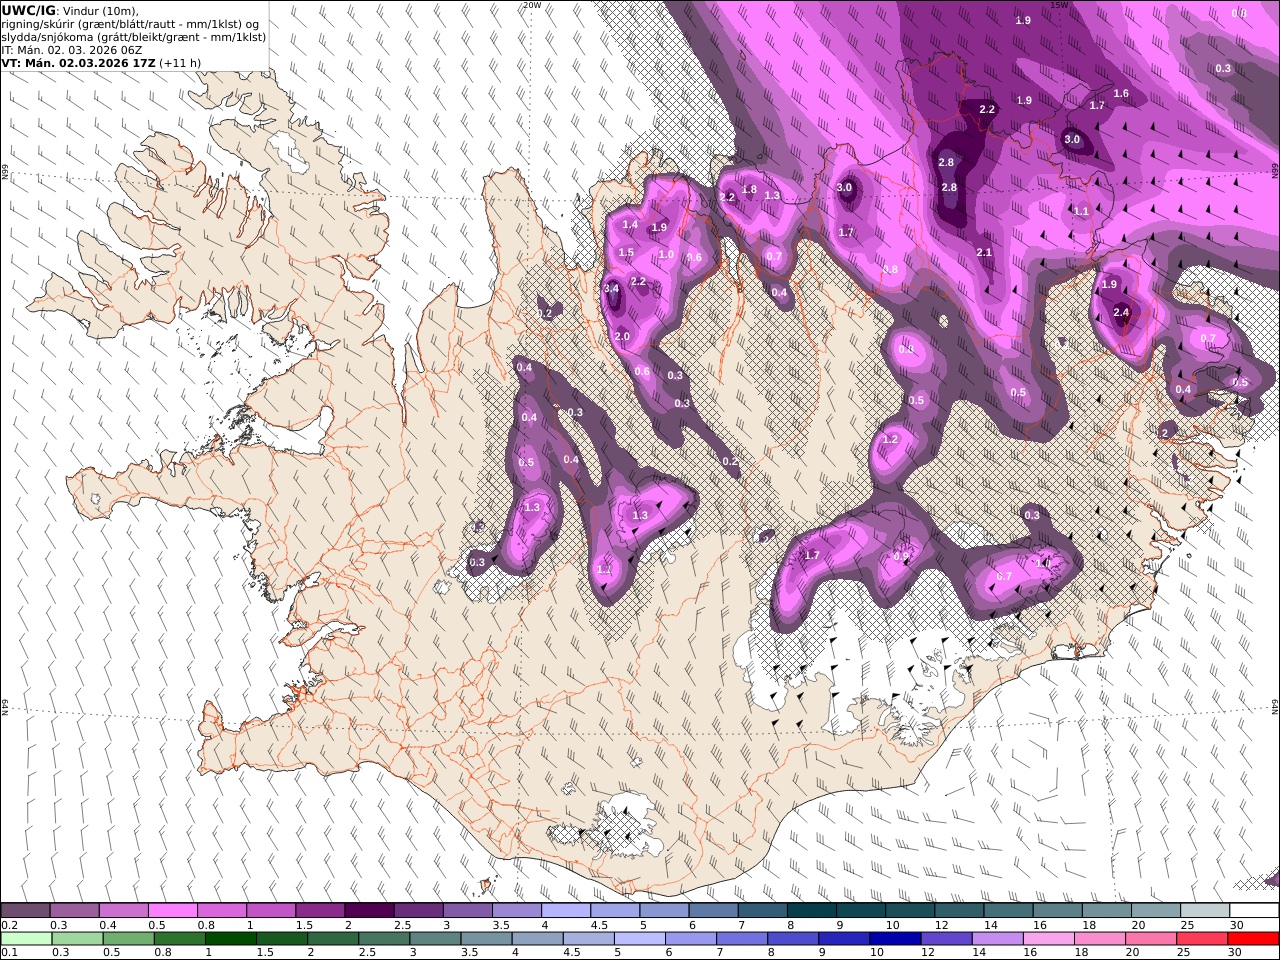Click the light pink 16 rain legend swatch
Screen dimensions: 1280x960
(x=1049, y=939)
